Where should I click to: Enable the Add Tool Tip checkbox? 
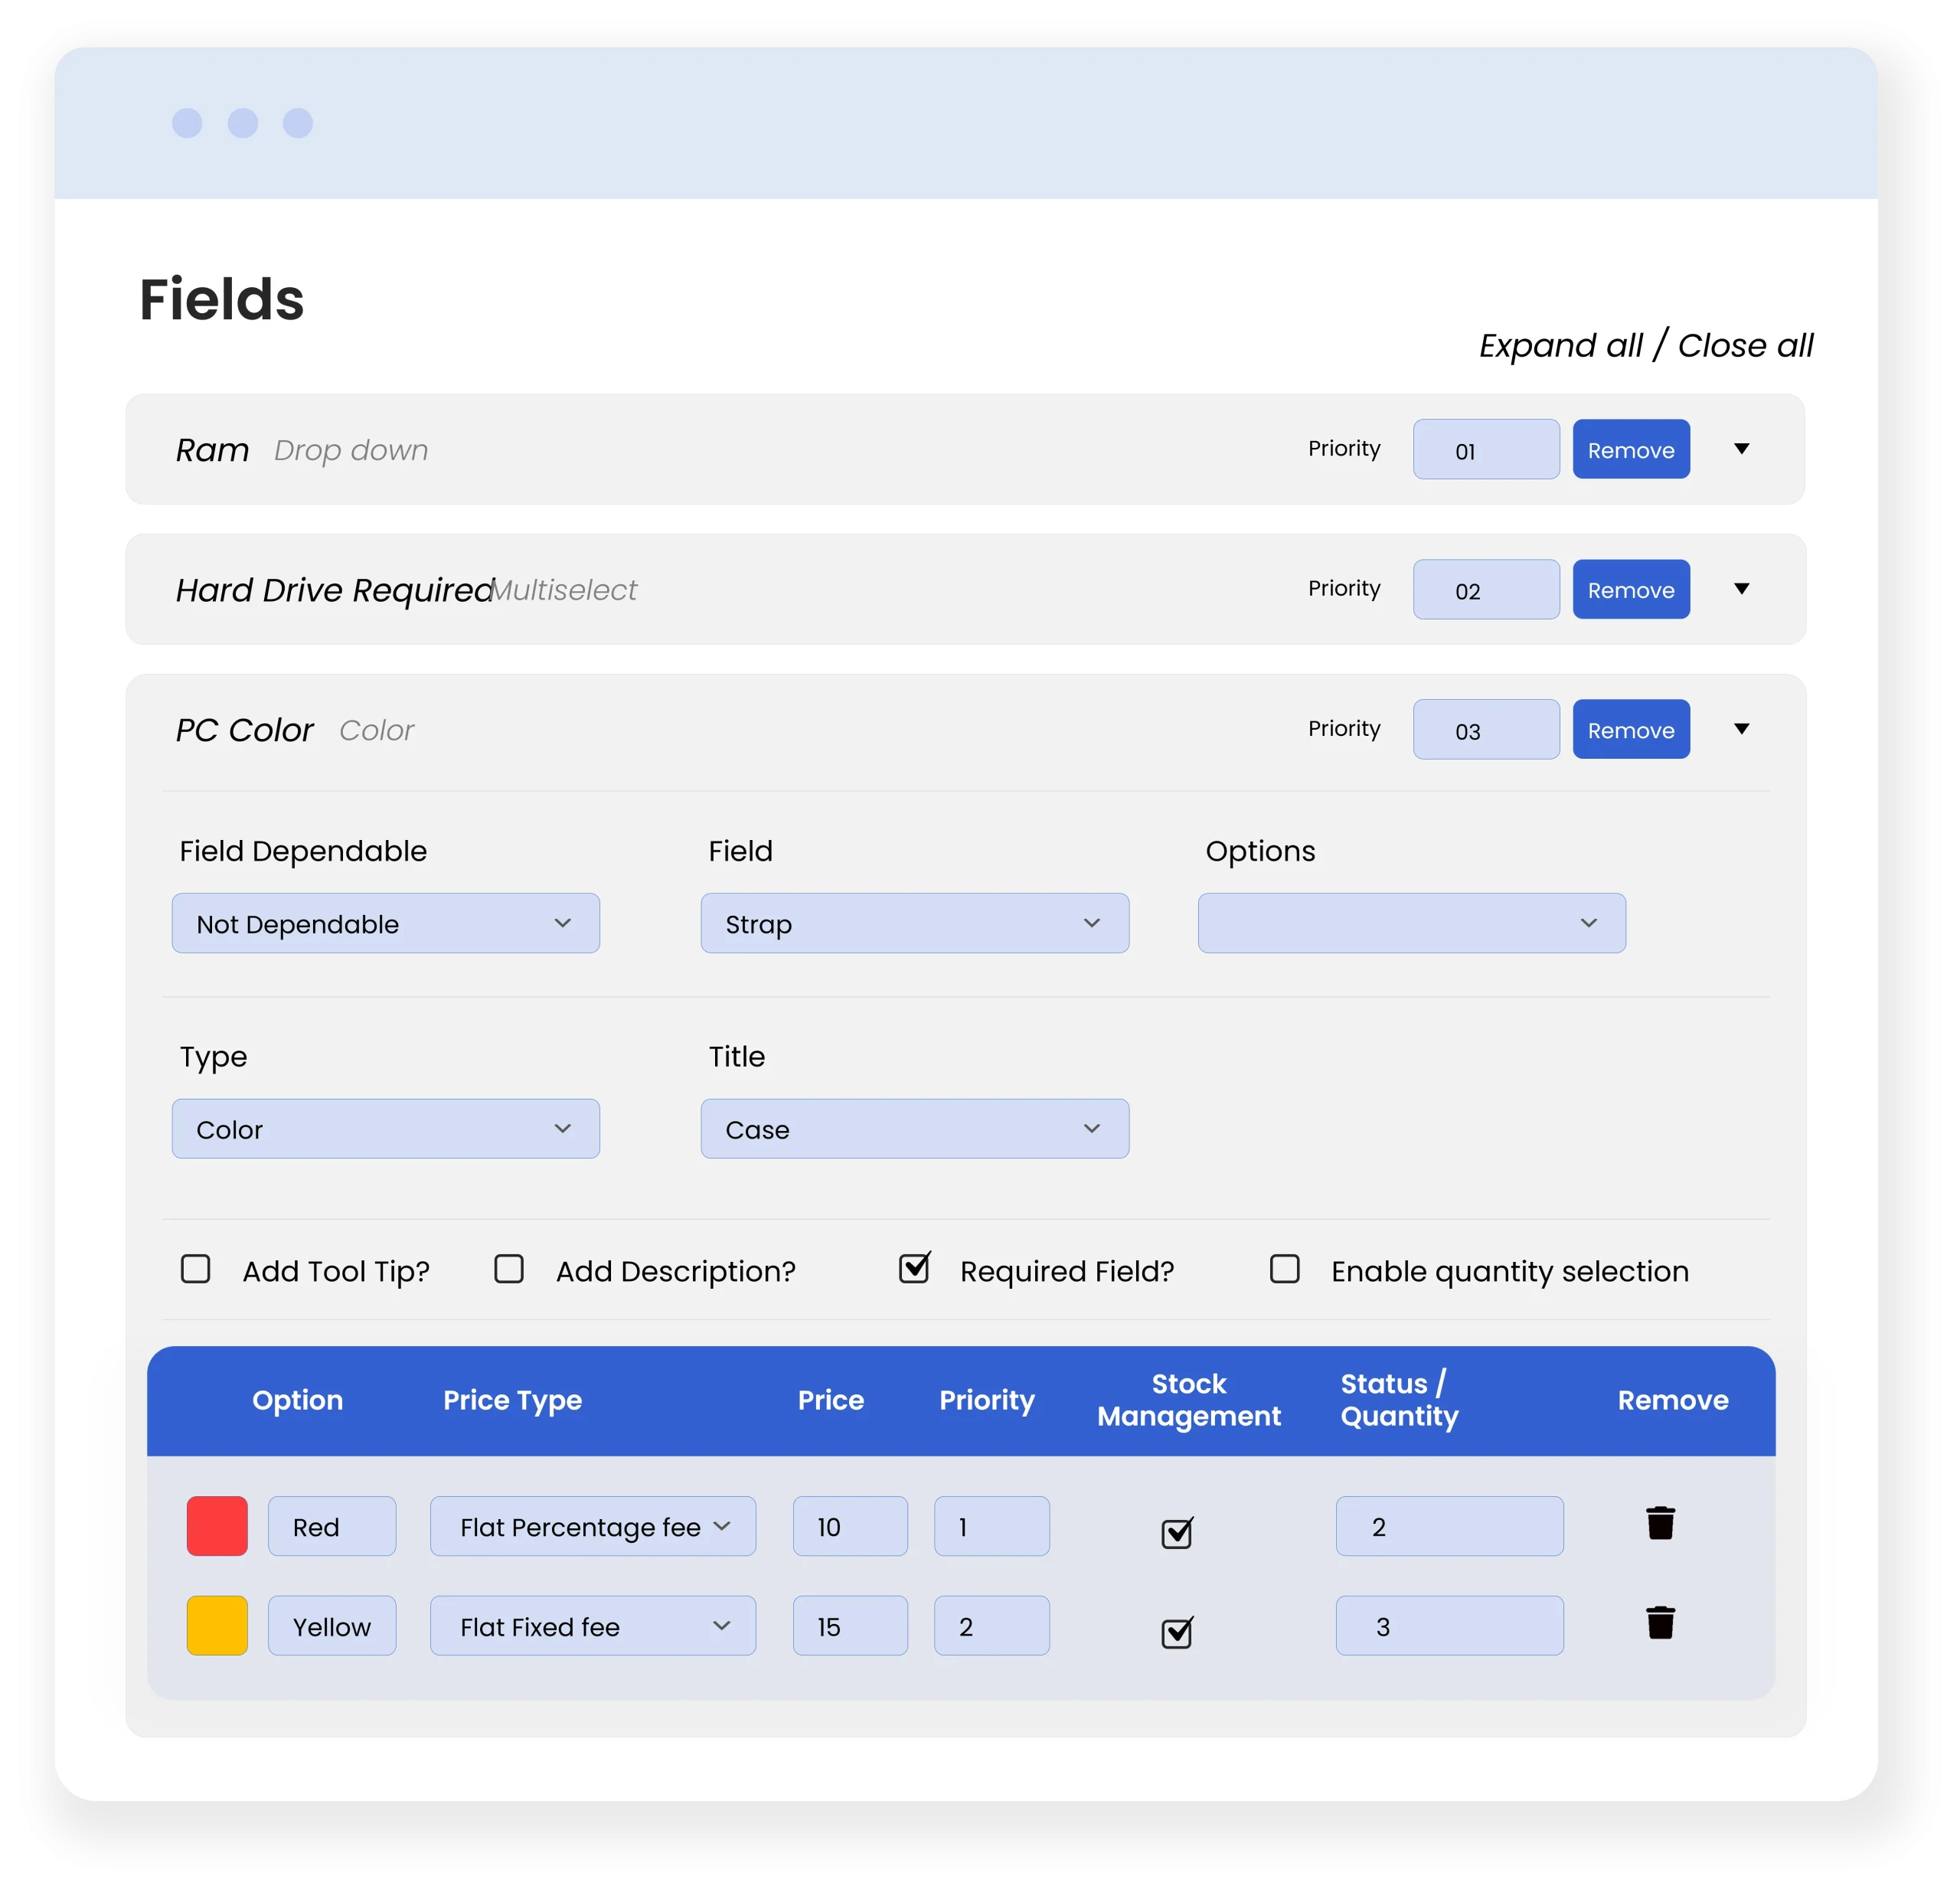[x=196, y=1269]
